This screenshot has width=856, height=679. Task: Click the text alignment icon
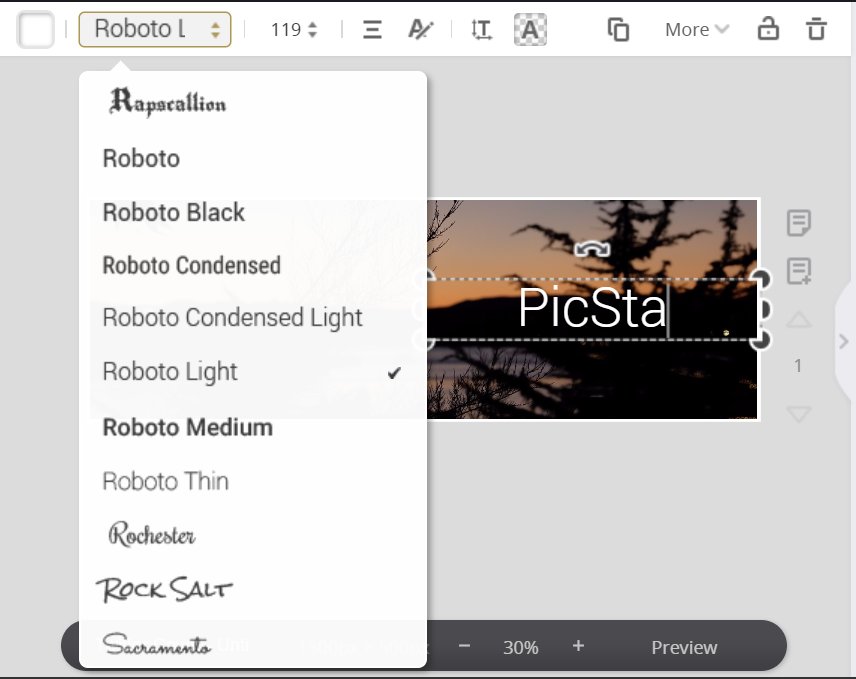coord(372,30)
